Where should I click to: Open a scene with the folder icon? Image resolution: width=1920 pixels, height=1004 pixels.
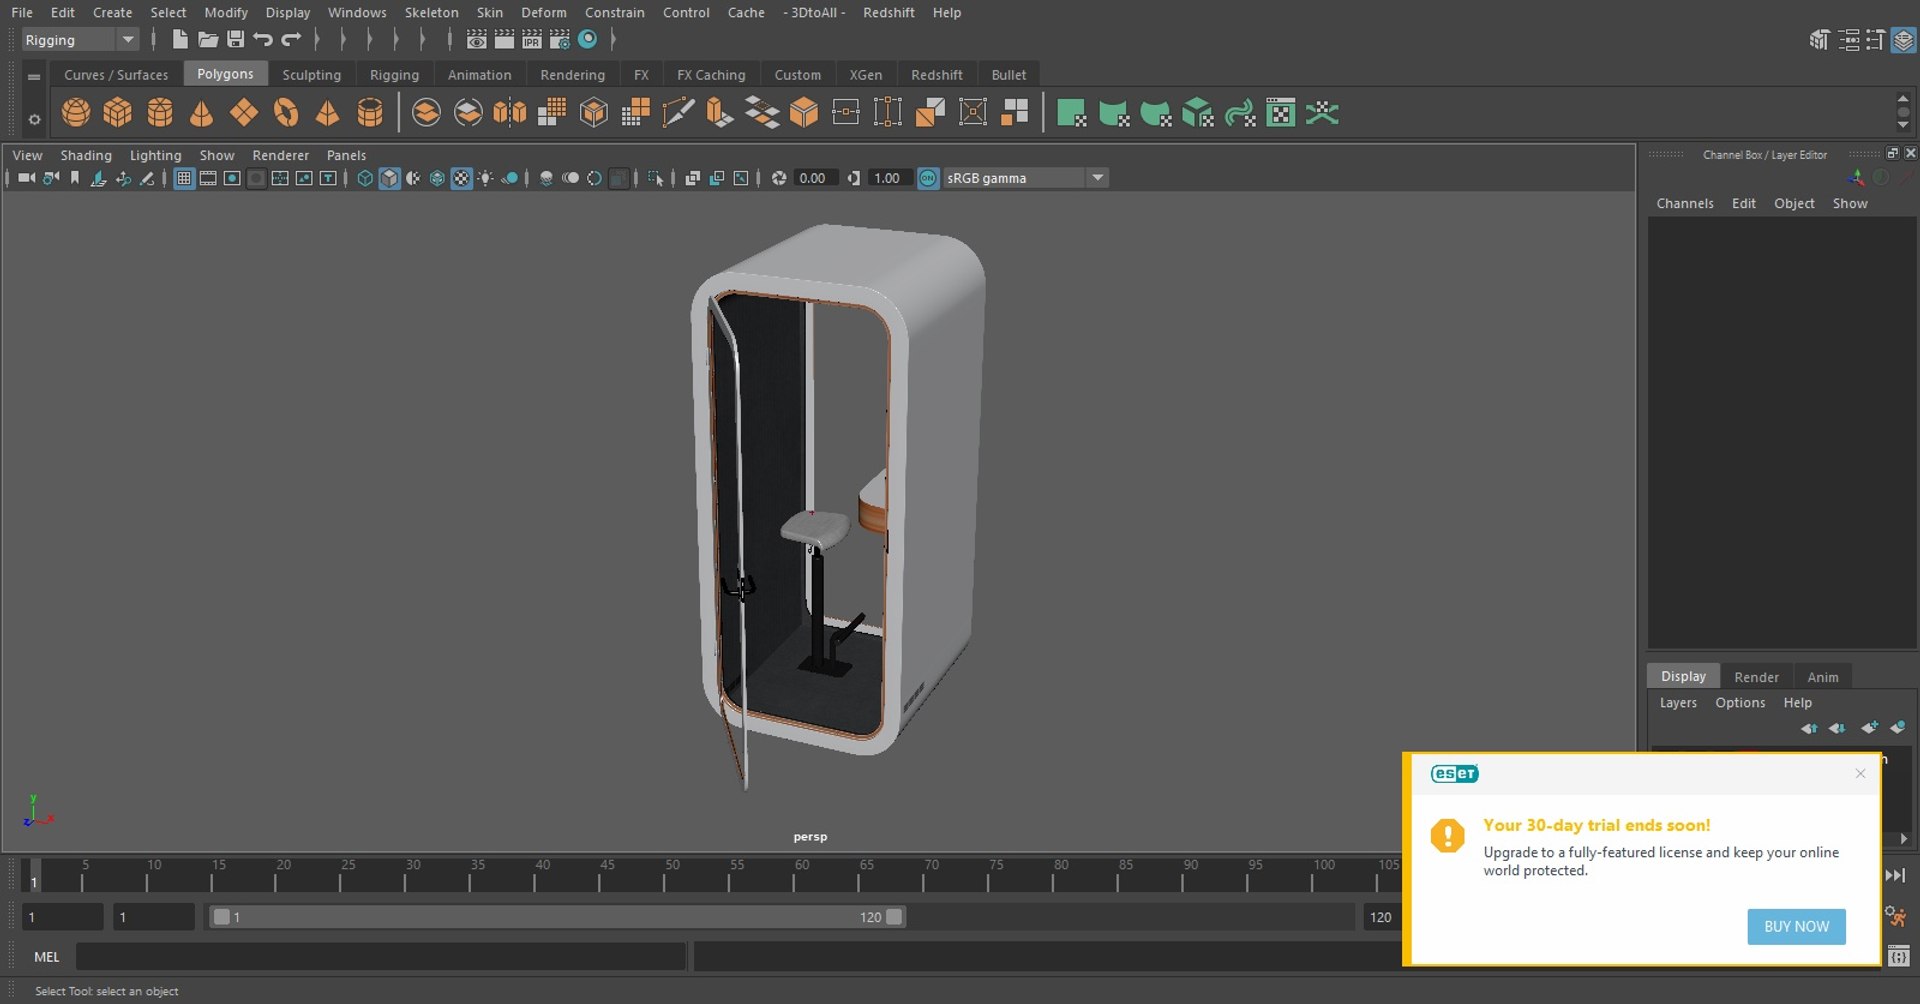(x=208, y=39)
